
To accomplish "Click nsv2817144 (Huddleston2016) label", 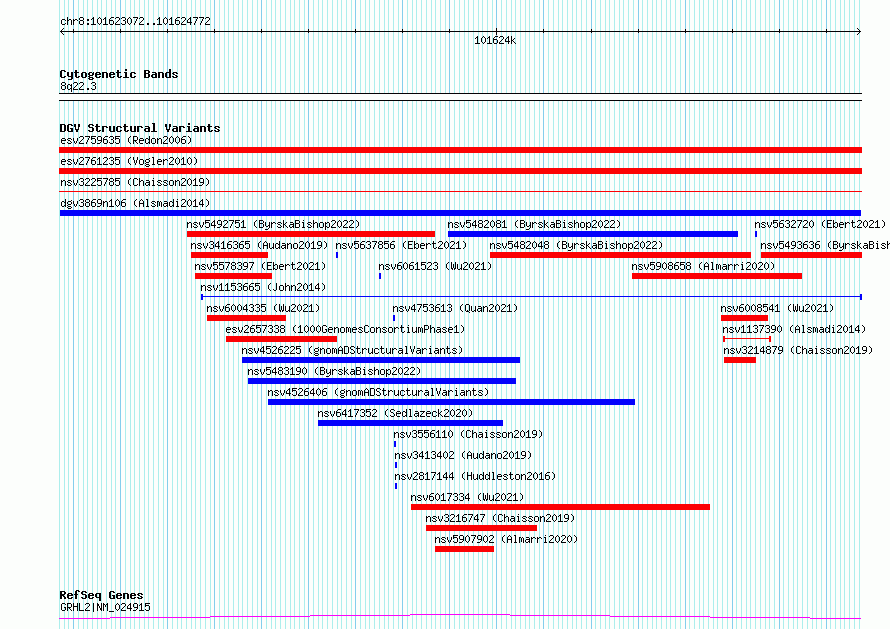I will click(475, 476).
